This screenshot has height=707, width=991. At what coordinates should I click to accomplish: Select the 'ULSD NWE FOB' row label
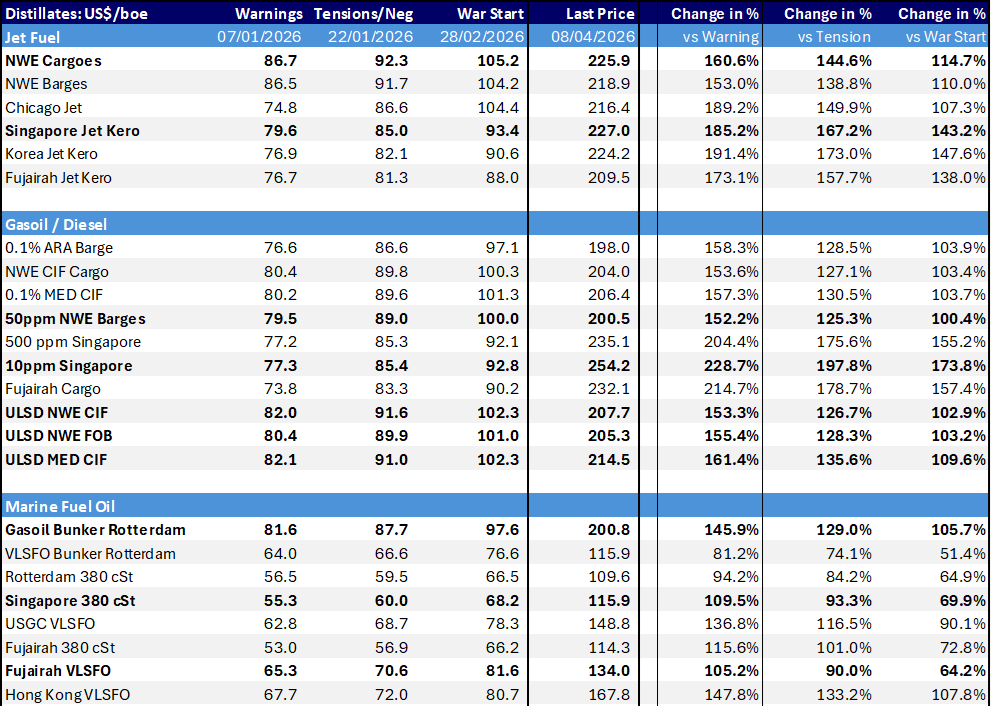click(58, 436)
